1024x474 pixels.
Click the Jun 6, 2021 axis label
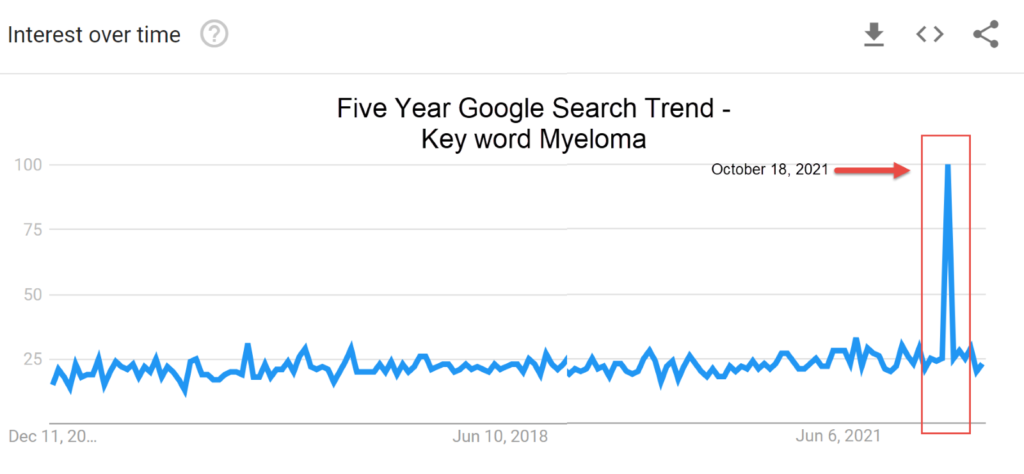838,437
